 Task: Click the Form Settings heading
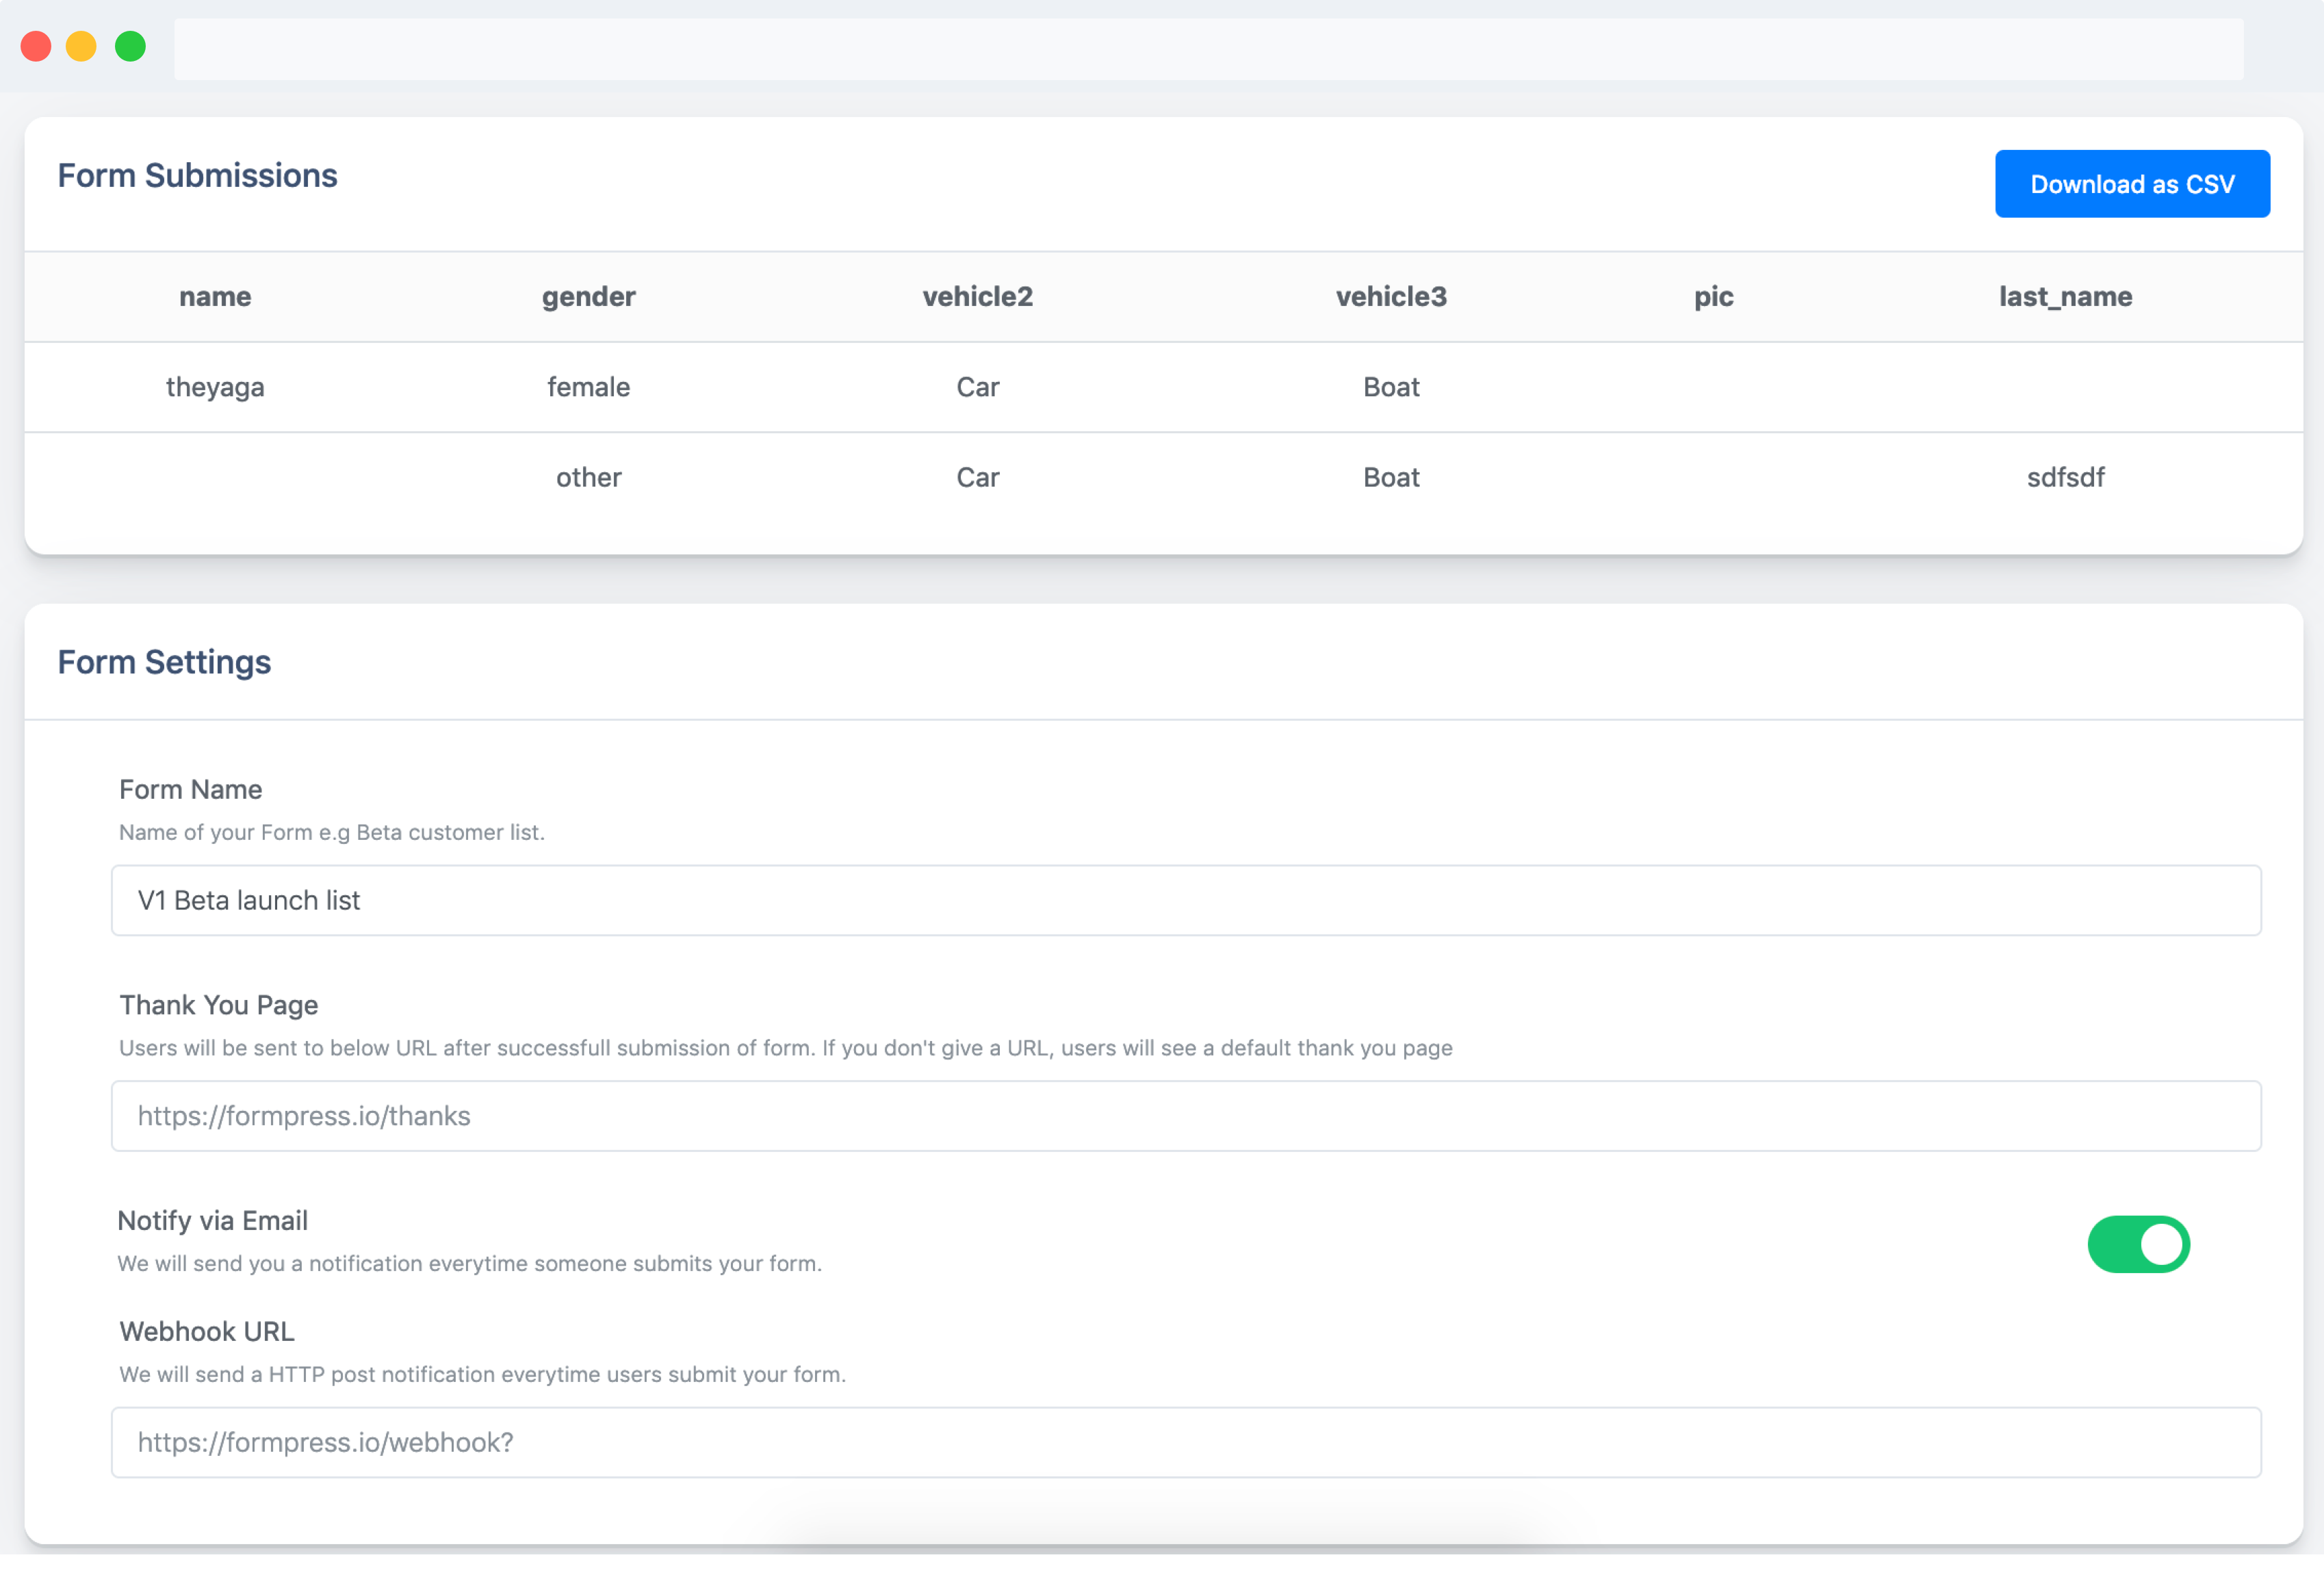pyautogui.click(x=164, y=662)
